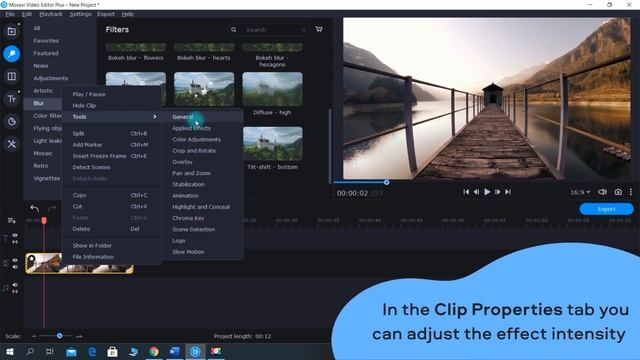Open Microsoft Store from the taskbar

113,351
